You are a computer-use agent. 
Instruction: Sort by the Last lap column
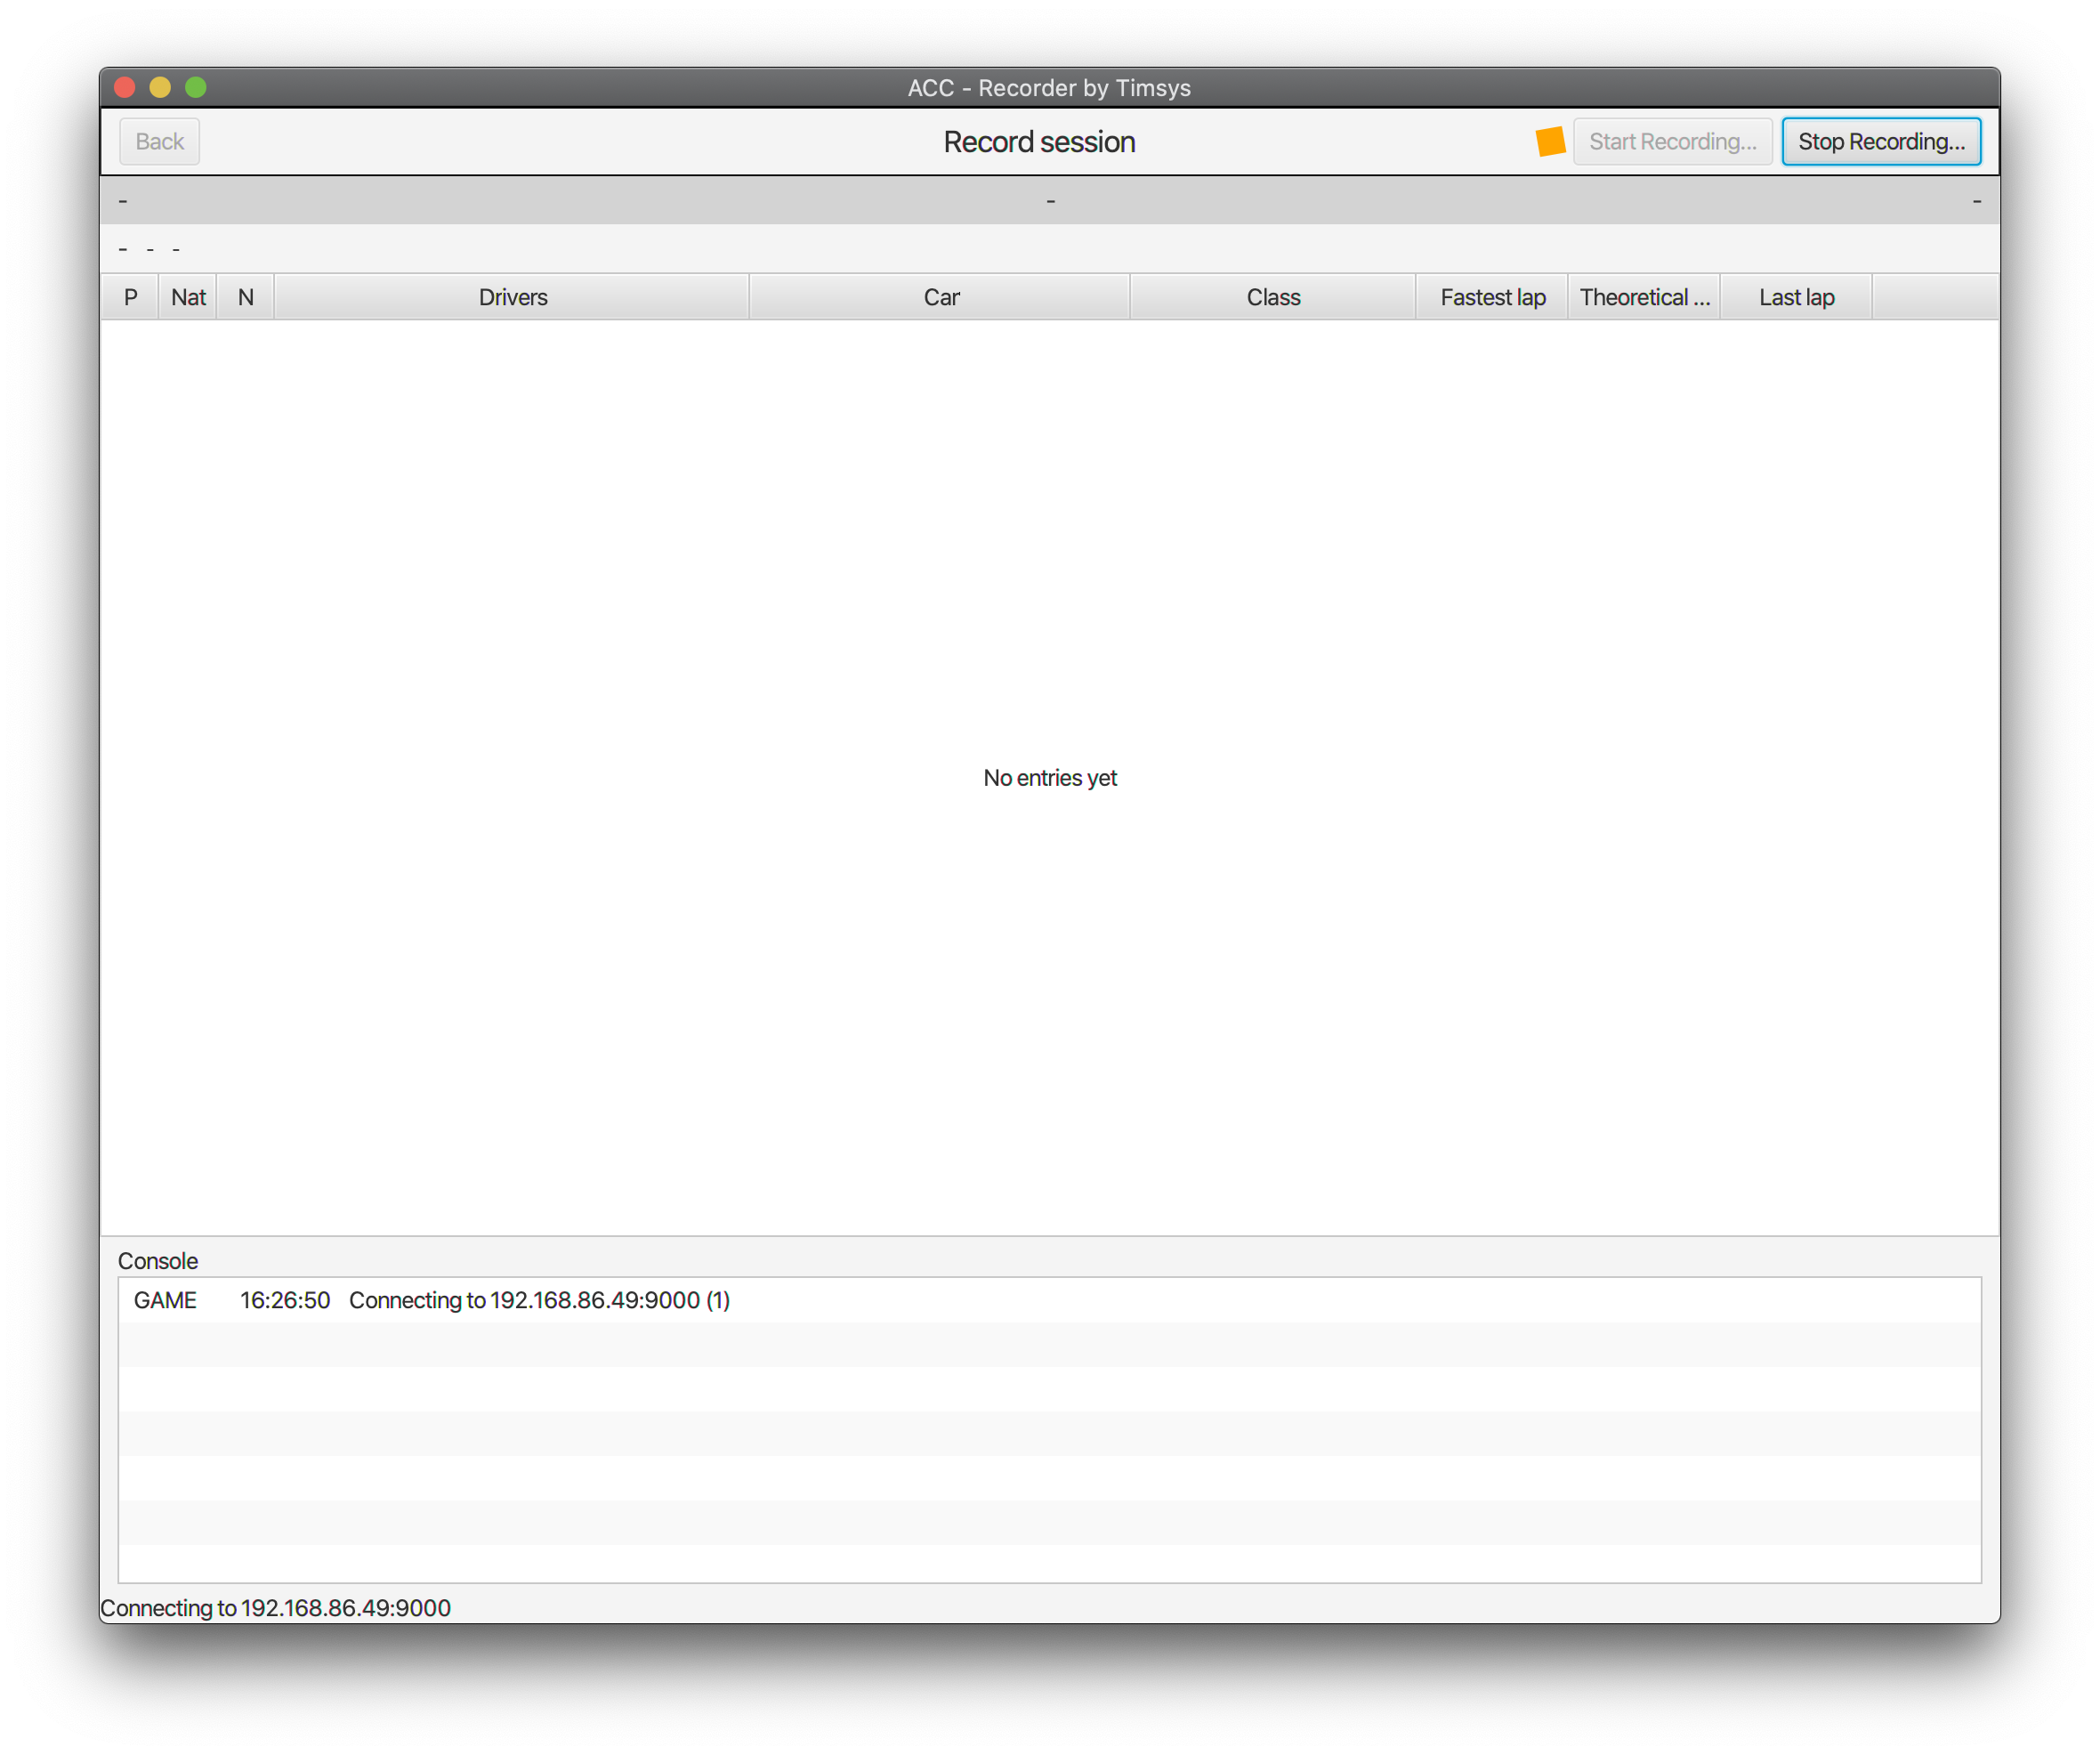click(x=1796, y=297)
